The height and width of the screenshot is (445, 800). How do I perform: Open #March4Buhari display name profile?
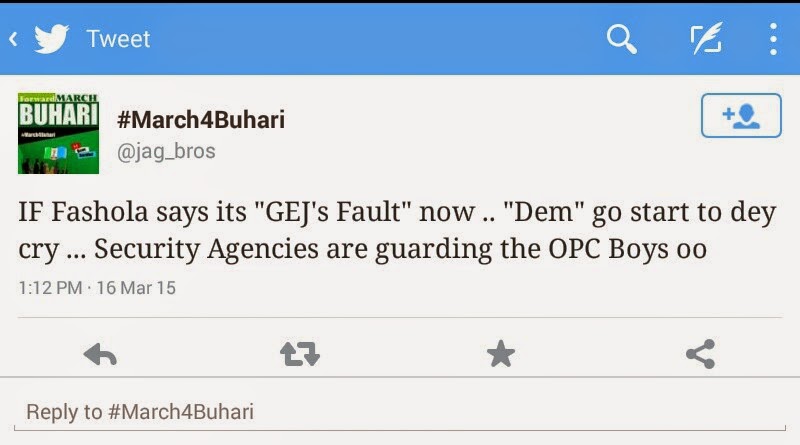(201, 120)
